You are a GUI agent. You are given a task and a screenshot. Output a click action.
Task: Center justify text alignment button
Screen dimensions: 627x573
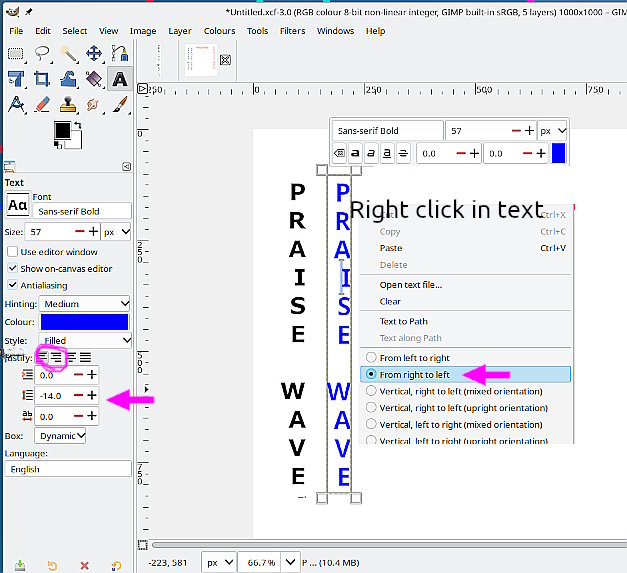click(71, 357)
